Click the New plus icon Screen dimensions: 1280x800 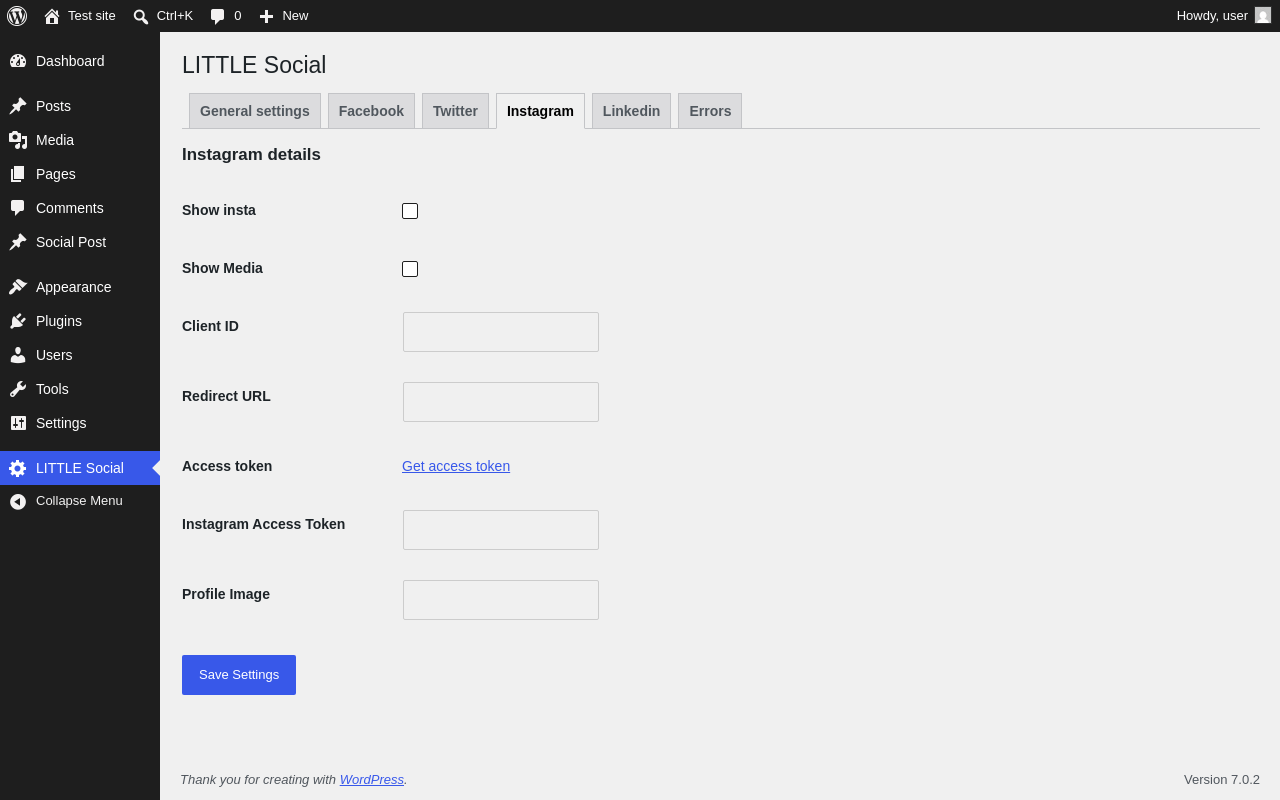266,16
